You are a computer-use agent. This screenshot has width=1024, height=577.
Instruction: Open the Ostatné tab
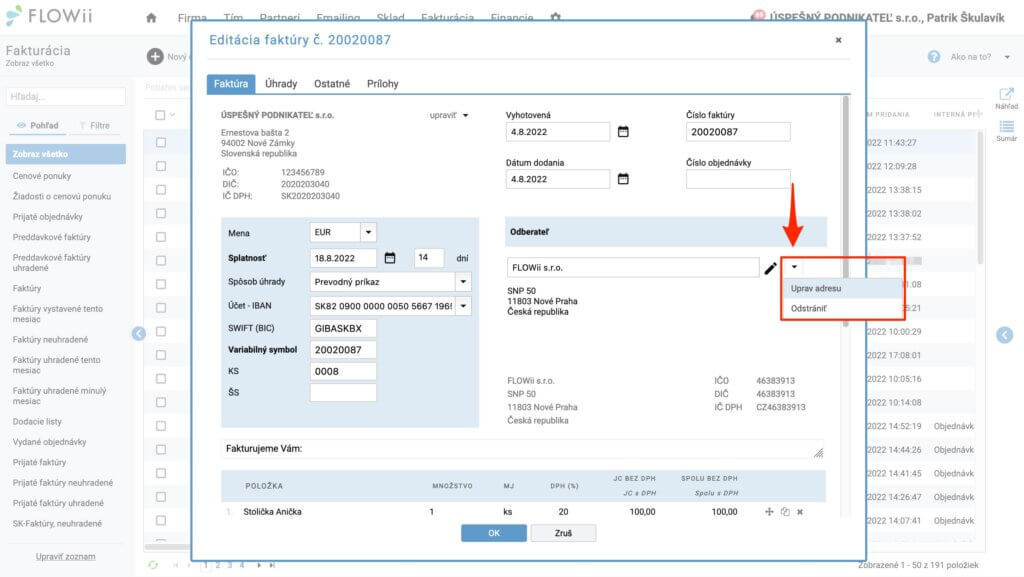pos(332,84)
